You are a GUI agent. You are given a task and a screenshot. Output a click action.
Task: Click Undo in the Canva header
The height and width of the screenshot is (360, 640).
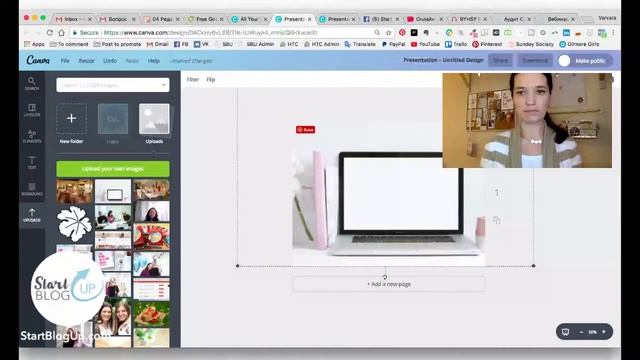pyautogui.click(x=109, y=61)
